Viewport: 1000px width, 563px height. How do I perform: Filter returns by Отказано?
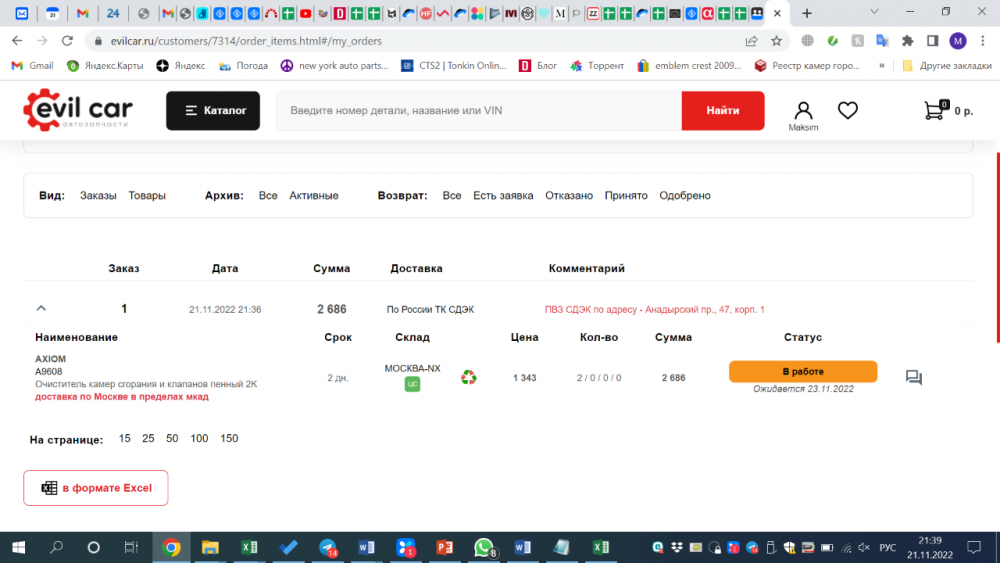pos(569,196)
